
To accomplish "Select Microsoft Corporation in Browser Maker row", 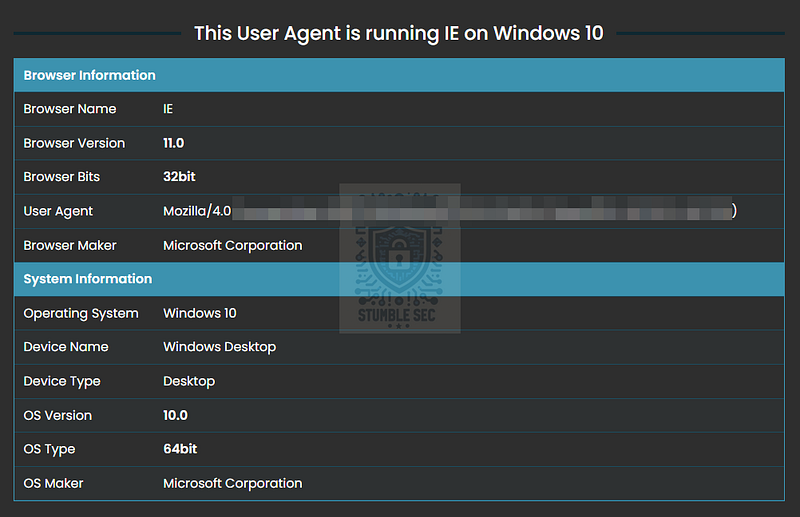I will (233, 245).
